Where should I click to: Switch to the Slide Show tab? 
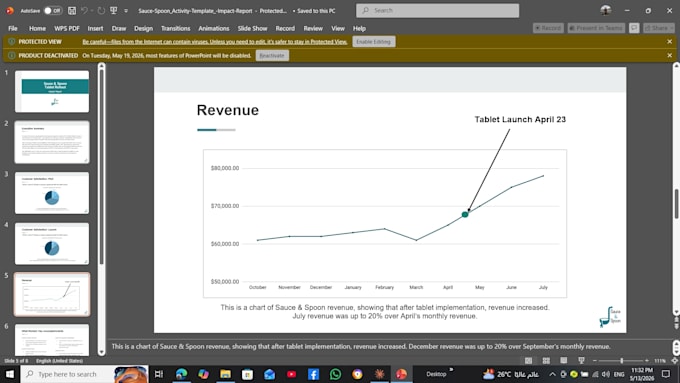(252, 28)
